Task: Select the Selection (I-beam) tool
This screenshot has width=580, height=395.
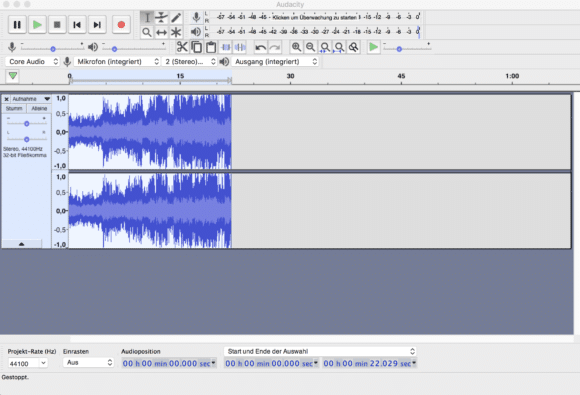Action: coord(147,17)
